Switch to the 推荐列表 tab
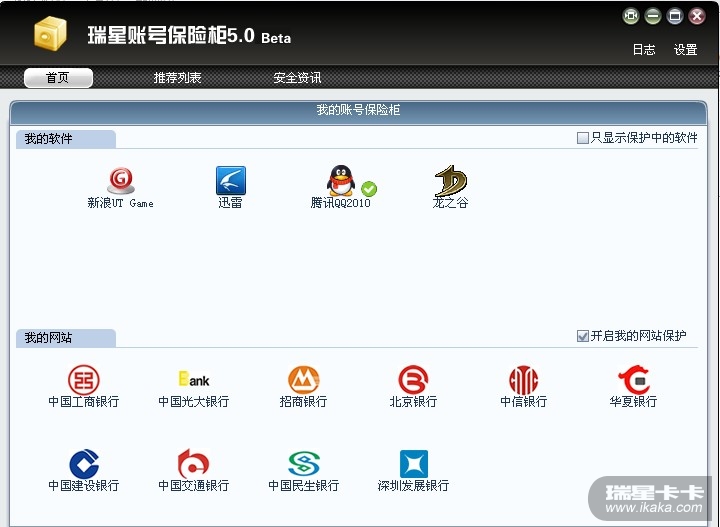Viewport: 720px width, 527px height. [177, 78]
